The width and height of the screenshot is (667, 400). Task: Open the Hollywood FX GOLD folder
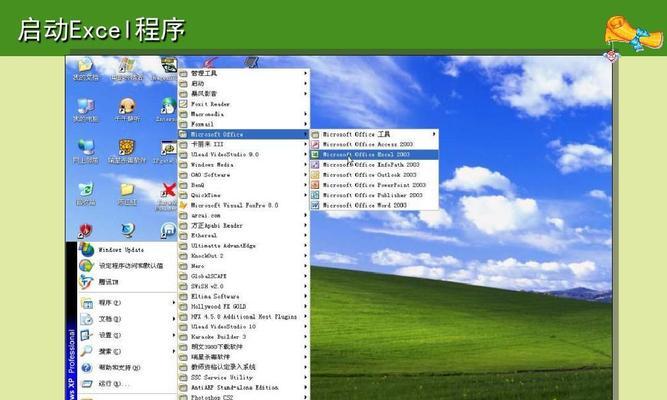[x=244, y=306]
